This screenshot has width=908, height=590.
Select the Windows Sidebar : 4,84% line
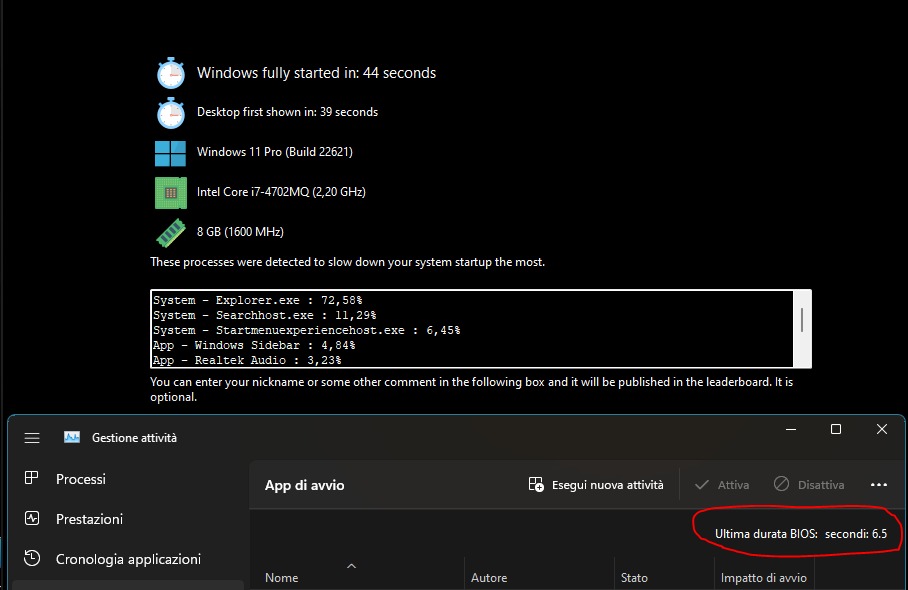[x=254, y=345]
